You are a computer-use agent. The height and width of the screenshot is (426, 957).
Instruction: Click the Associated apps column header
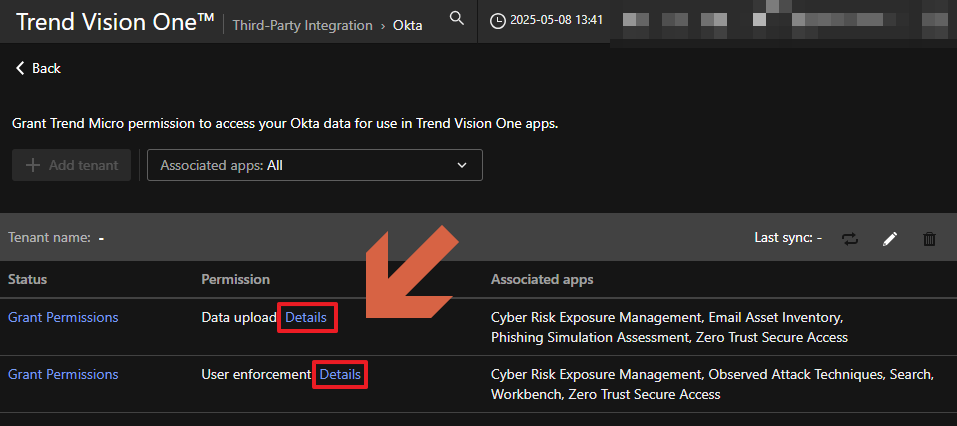point(541,279)
